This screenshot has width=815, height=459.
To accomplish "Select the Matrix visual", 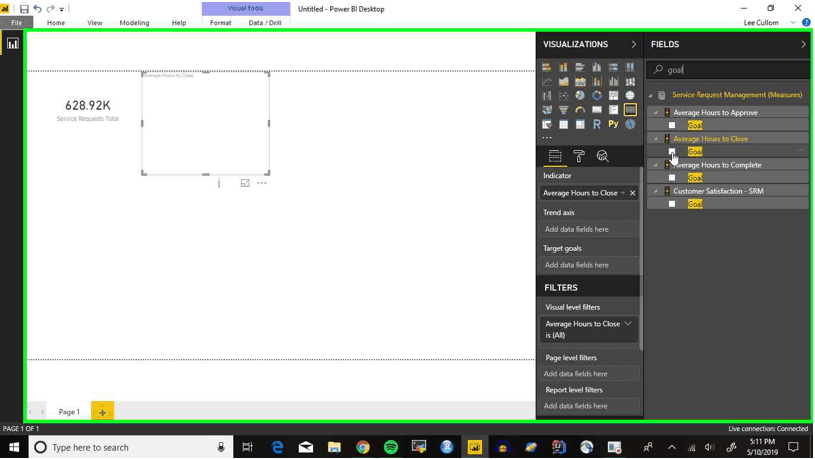I will tap(580, 124).
